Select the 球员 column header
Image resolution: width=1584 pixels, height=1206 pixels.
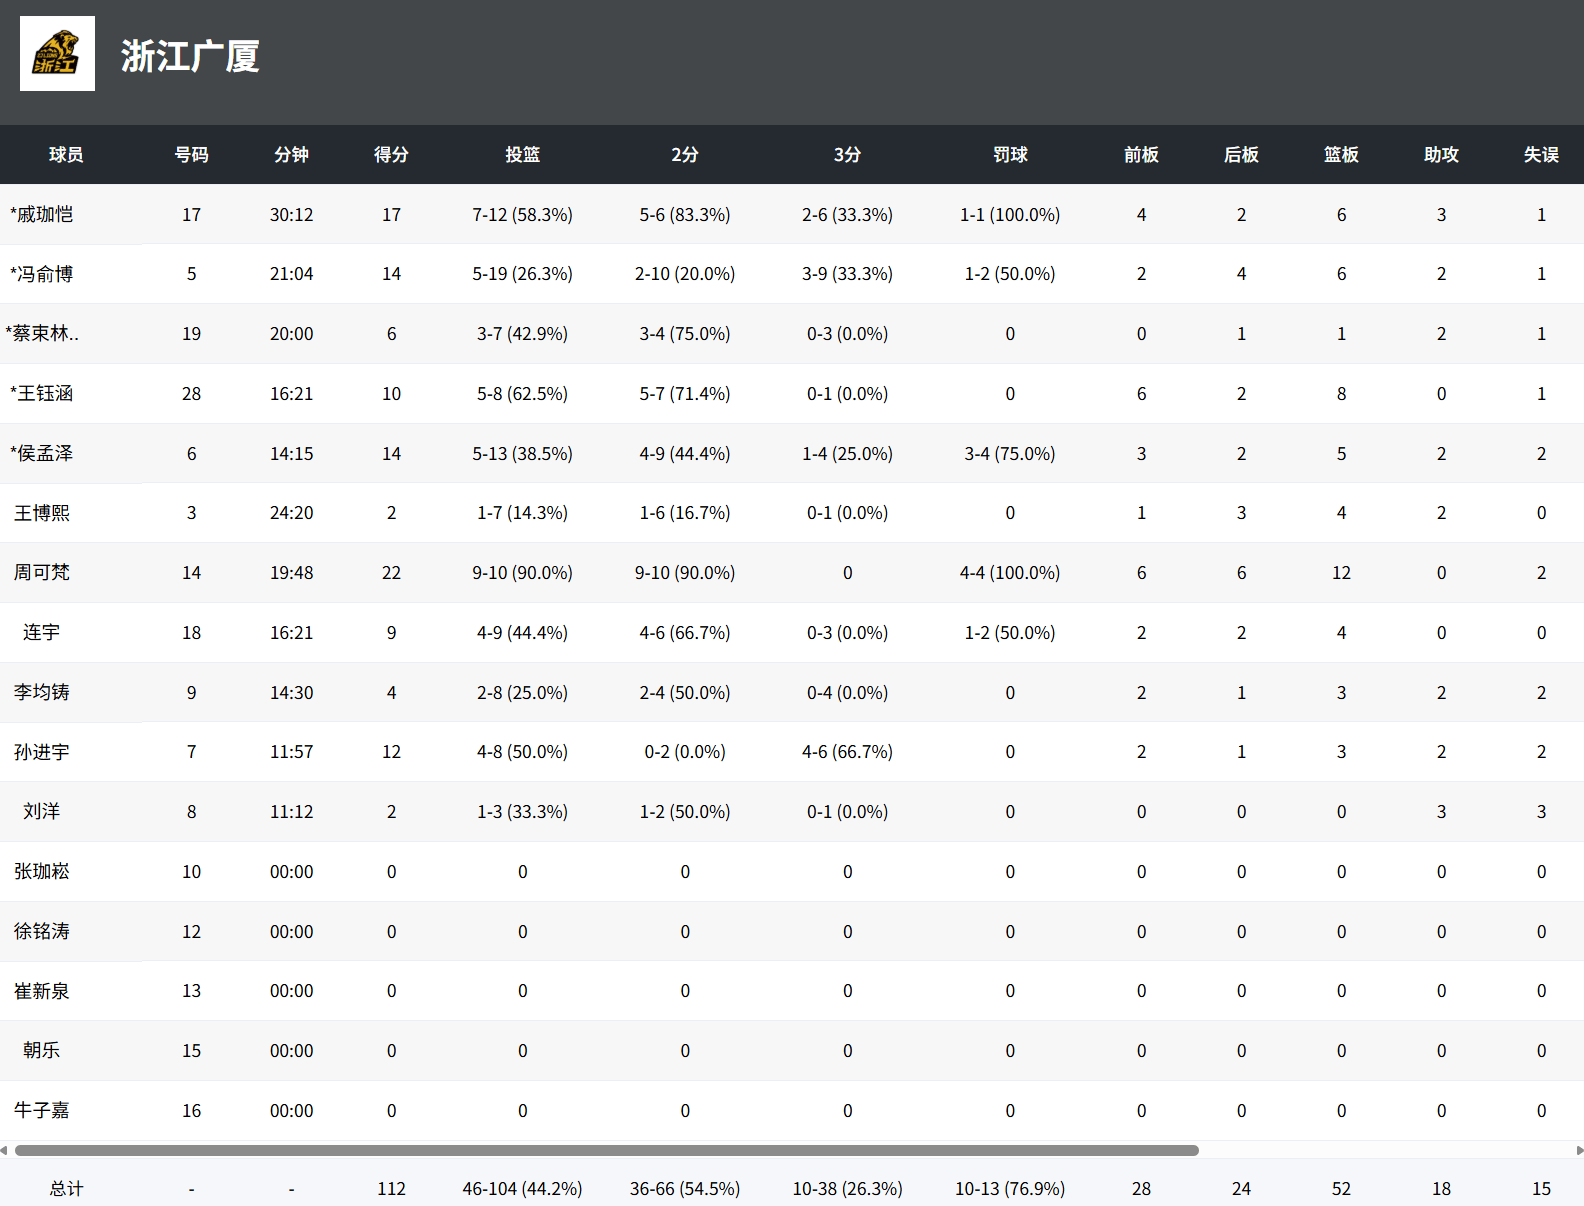click(x=66, y=154)
